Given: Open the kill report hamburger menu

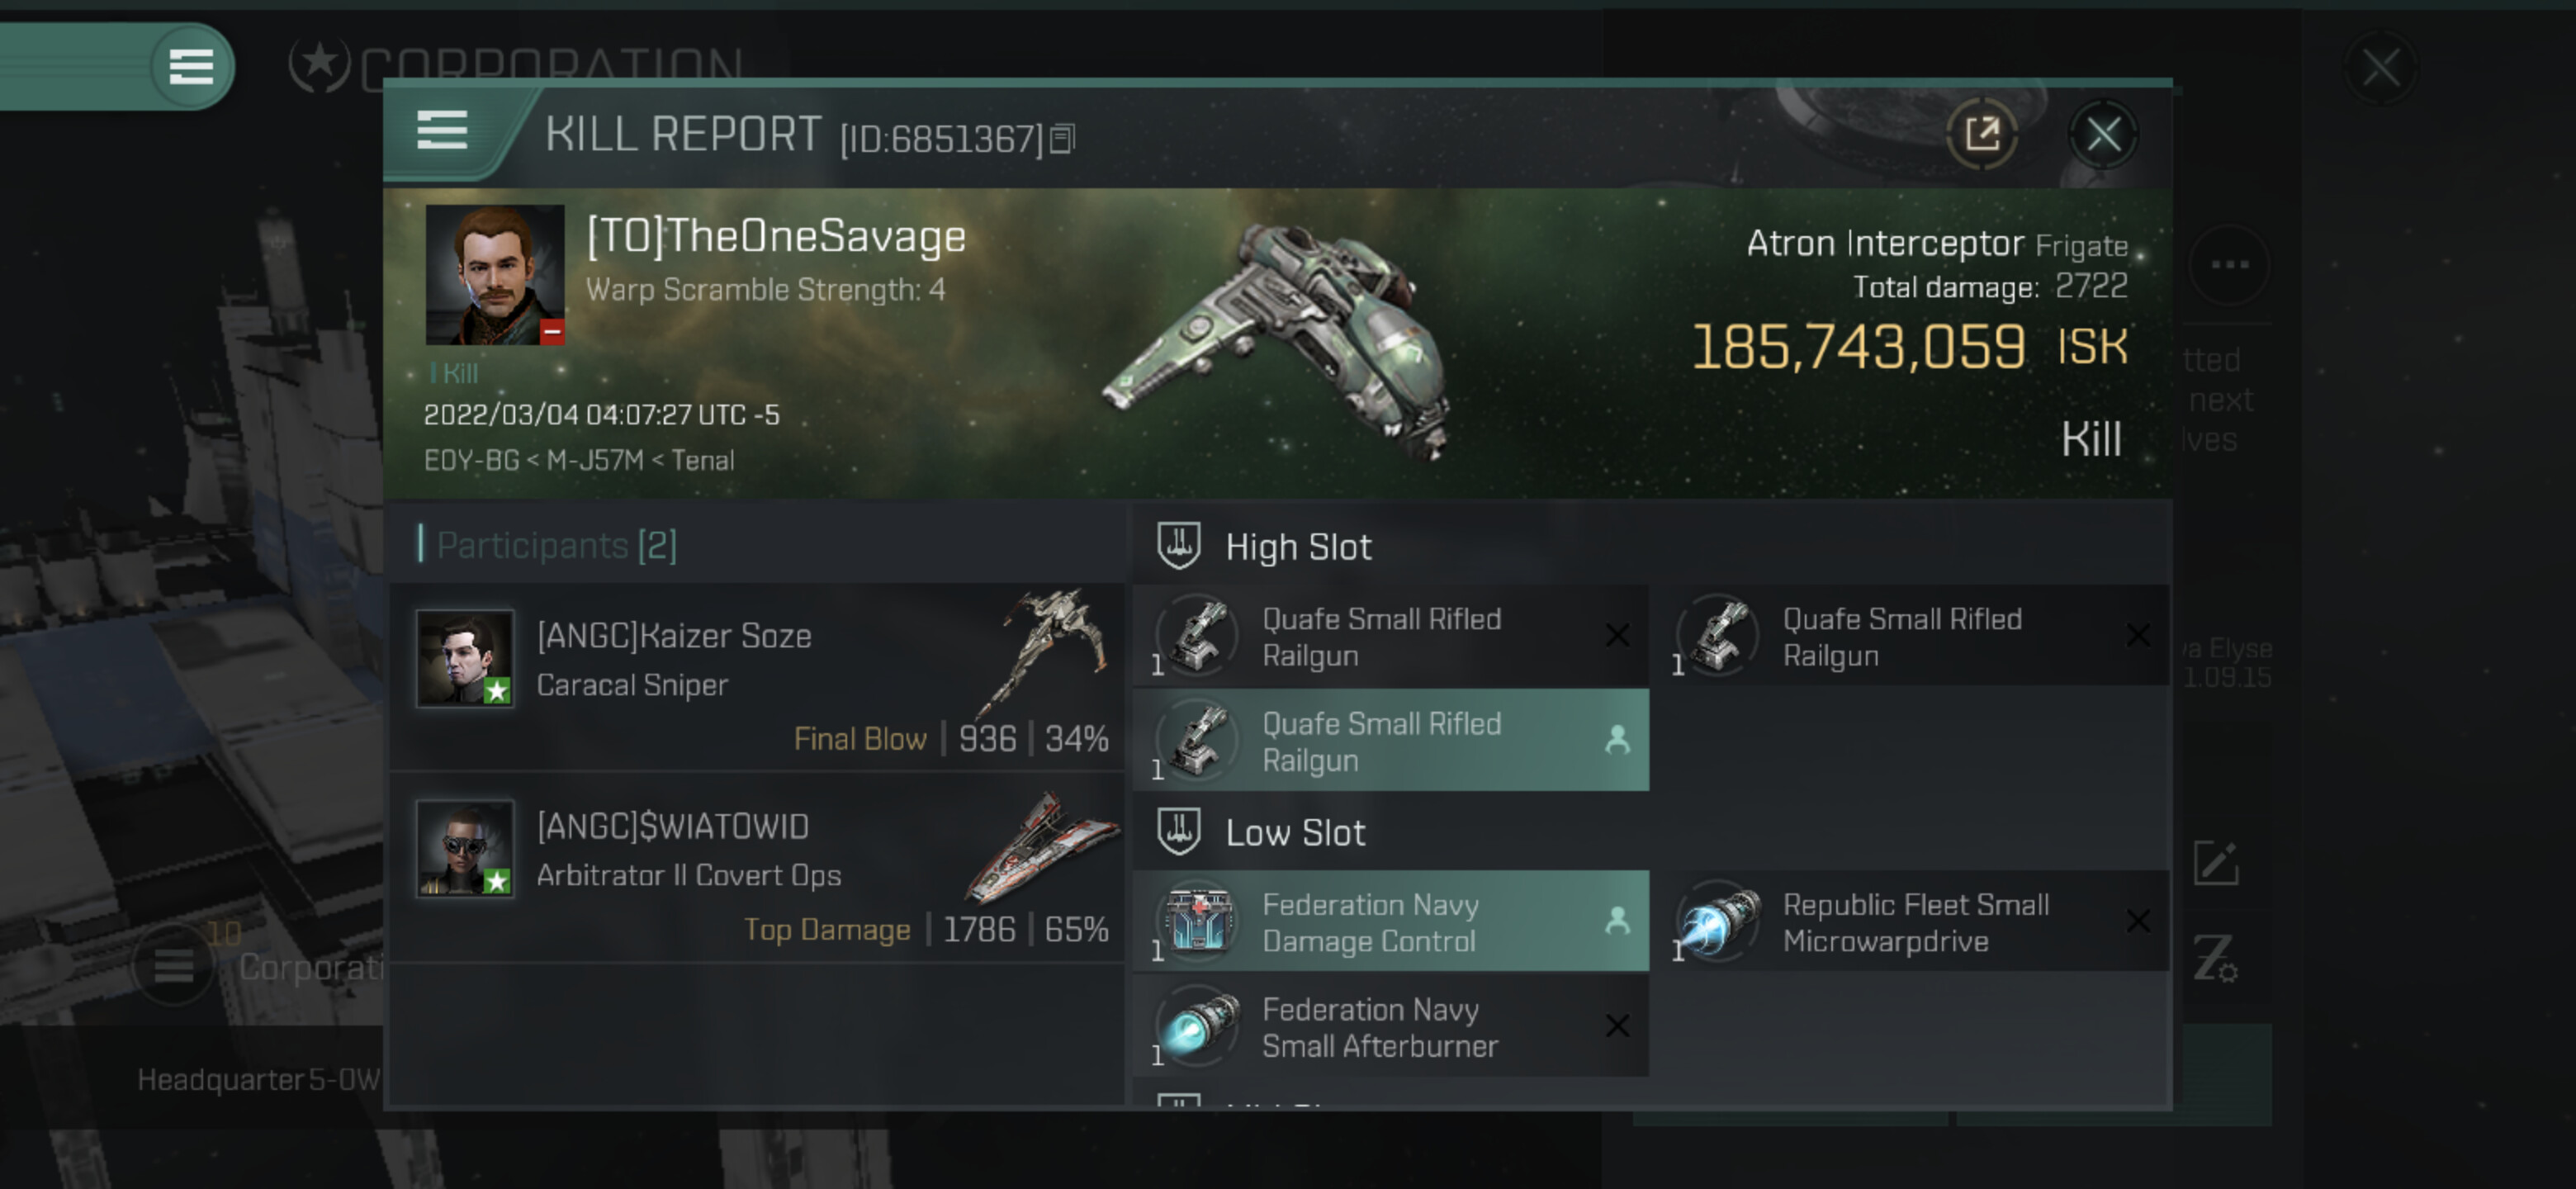Looking at the screenshot, I should [441, 131].
